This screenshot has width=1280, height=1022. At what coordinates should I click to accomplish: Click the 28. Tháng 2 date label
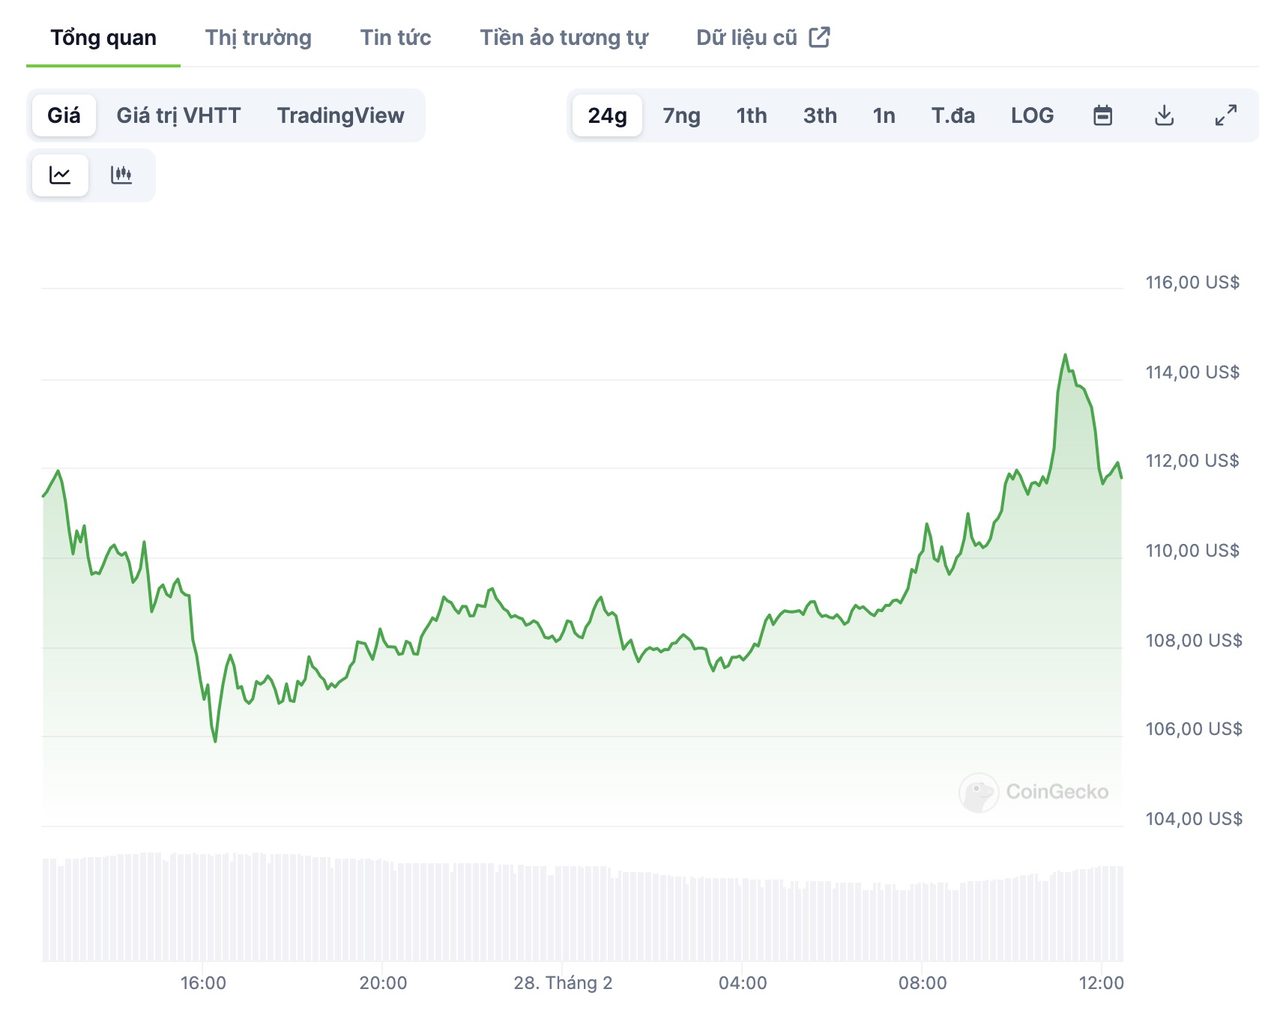tap(563, 983)
